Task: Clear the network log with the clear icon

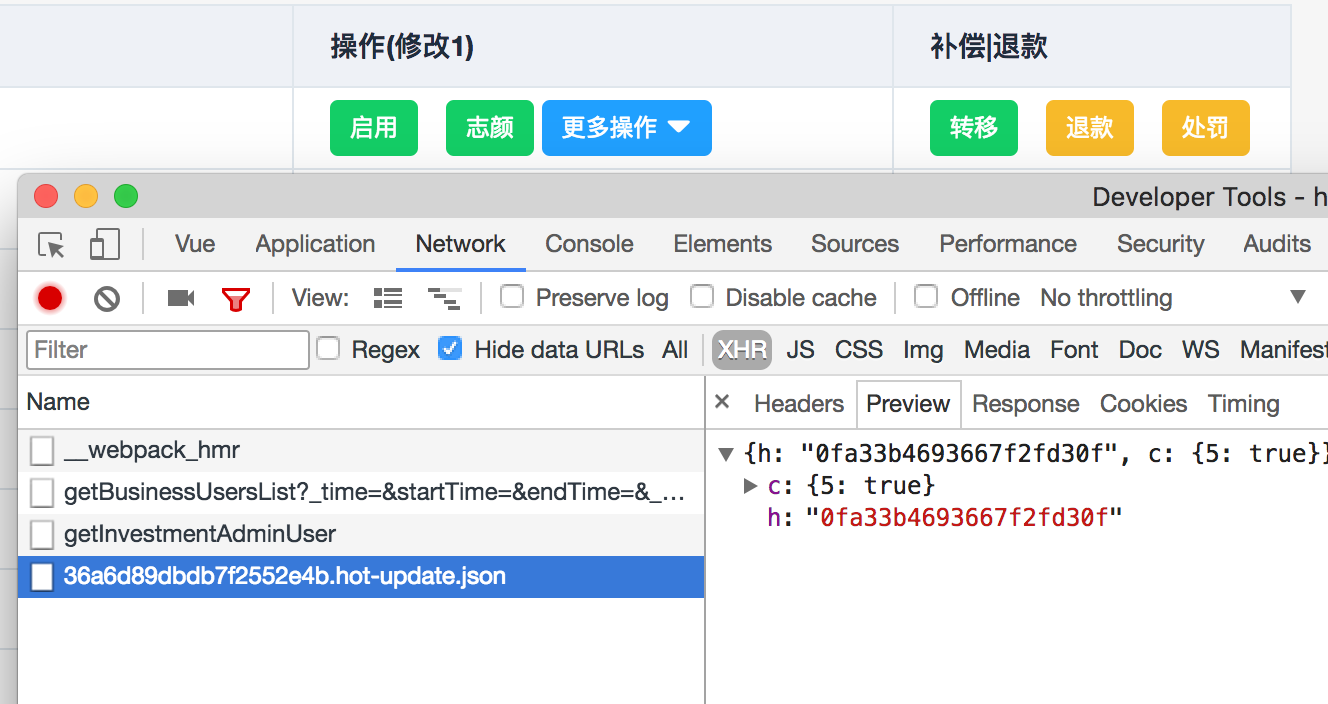Action: [107, 298]
